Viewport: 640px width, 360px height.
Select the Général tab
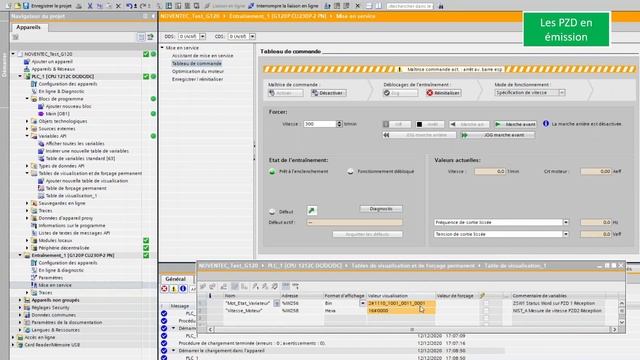[176, 279]
